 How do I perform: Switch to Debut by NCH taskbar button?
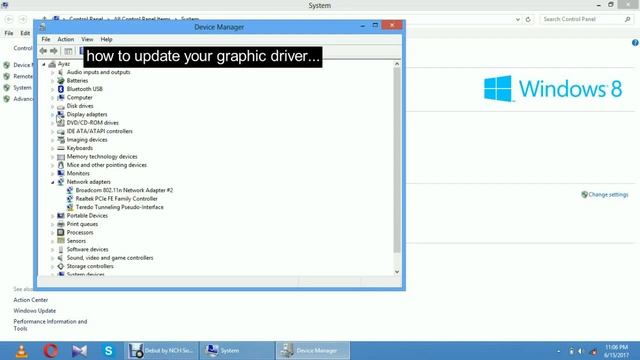[161, 351]
